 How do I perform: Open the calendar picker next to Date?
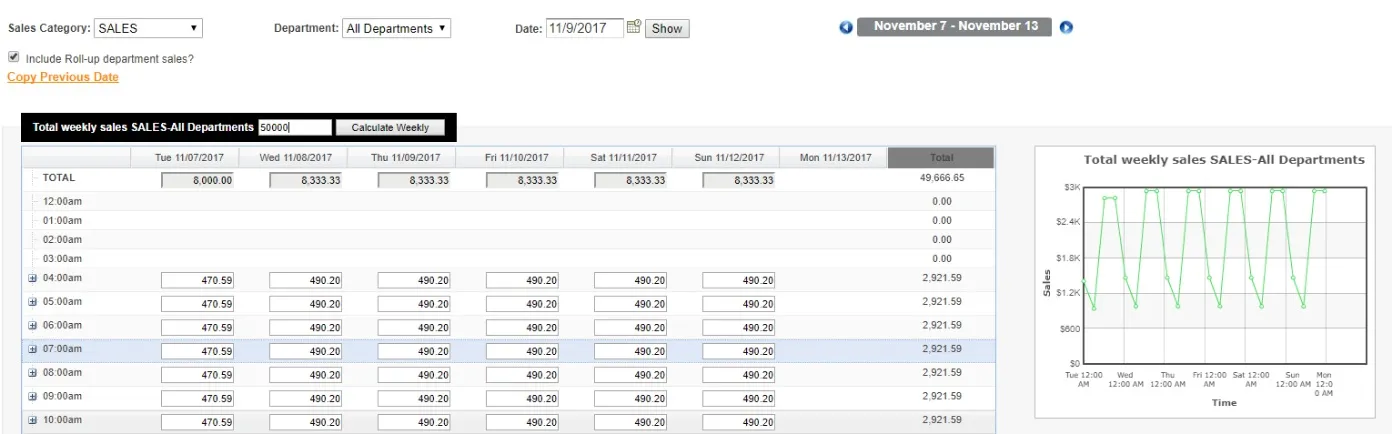(x=633, y=28)
